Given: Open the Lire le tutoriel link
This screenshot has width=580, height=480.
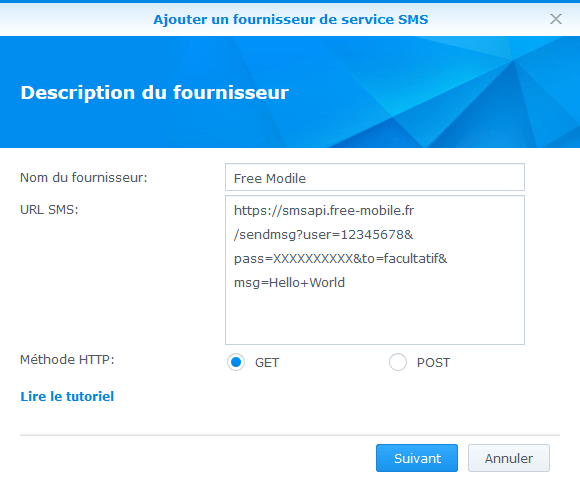Looking at the screenshot, I should [x=67, y=396].
